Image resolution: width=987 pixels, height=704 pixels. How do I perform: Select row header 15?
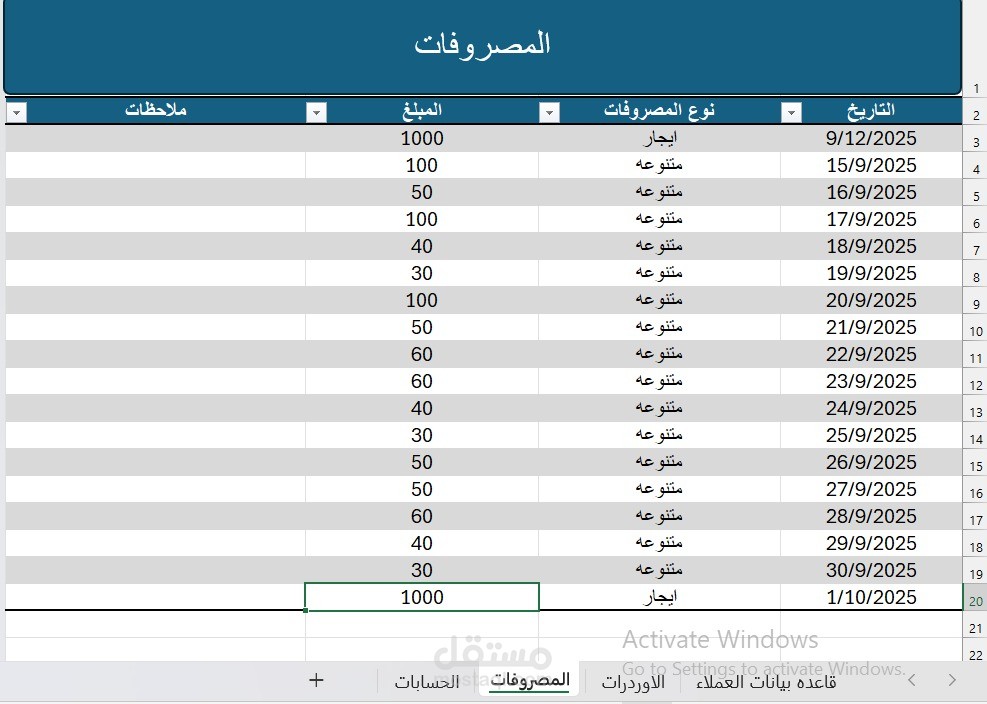click(975, 462)
